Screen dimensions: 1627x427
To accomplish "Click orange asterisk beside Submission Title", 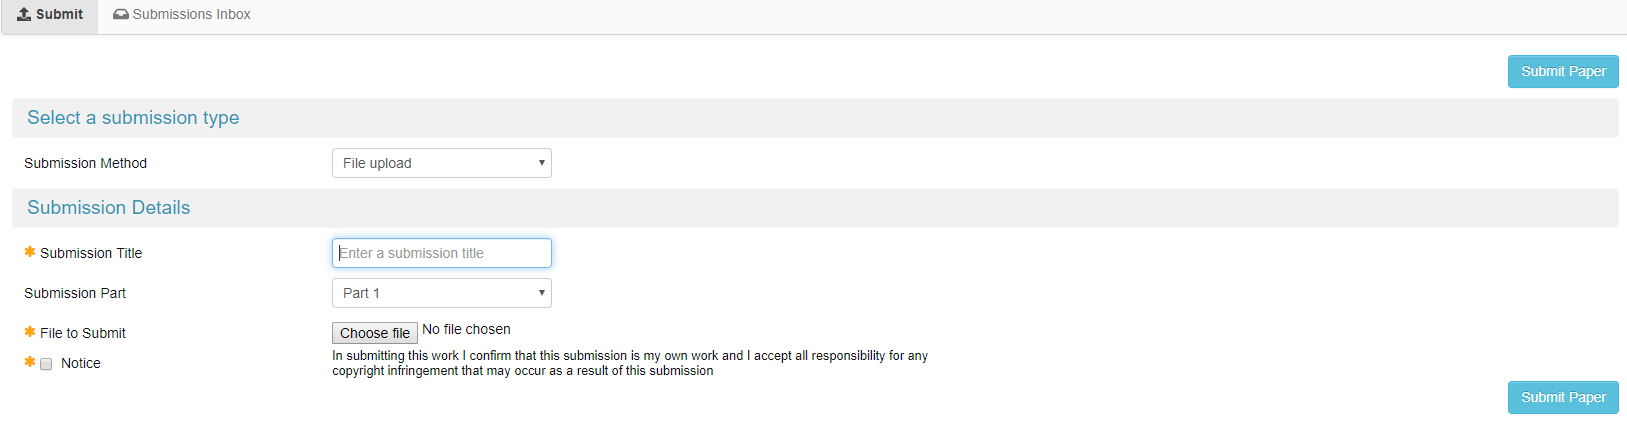I will pyautogui.click(x=30, y=252).
